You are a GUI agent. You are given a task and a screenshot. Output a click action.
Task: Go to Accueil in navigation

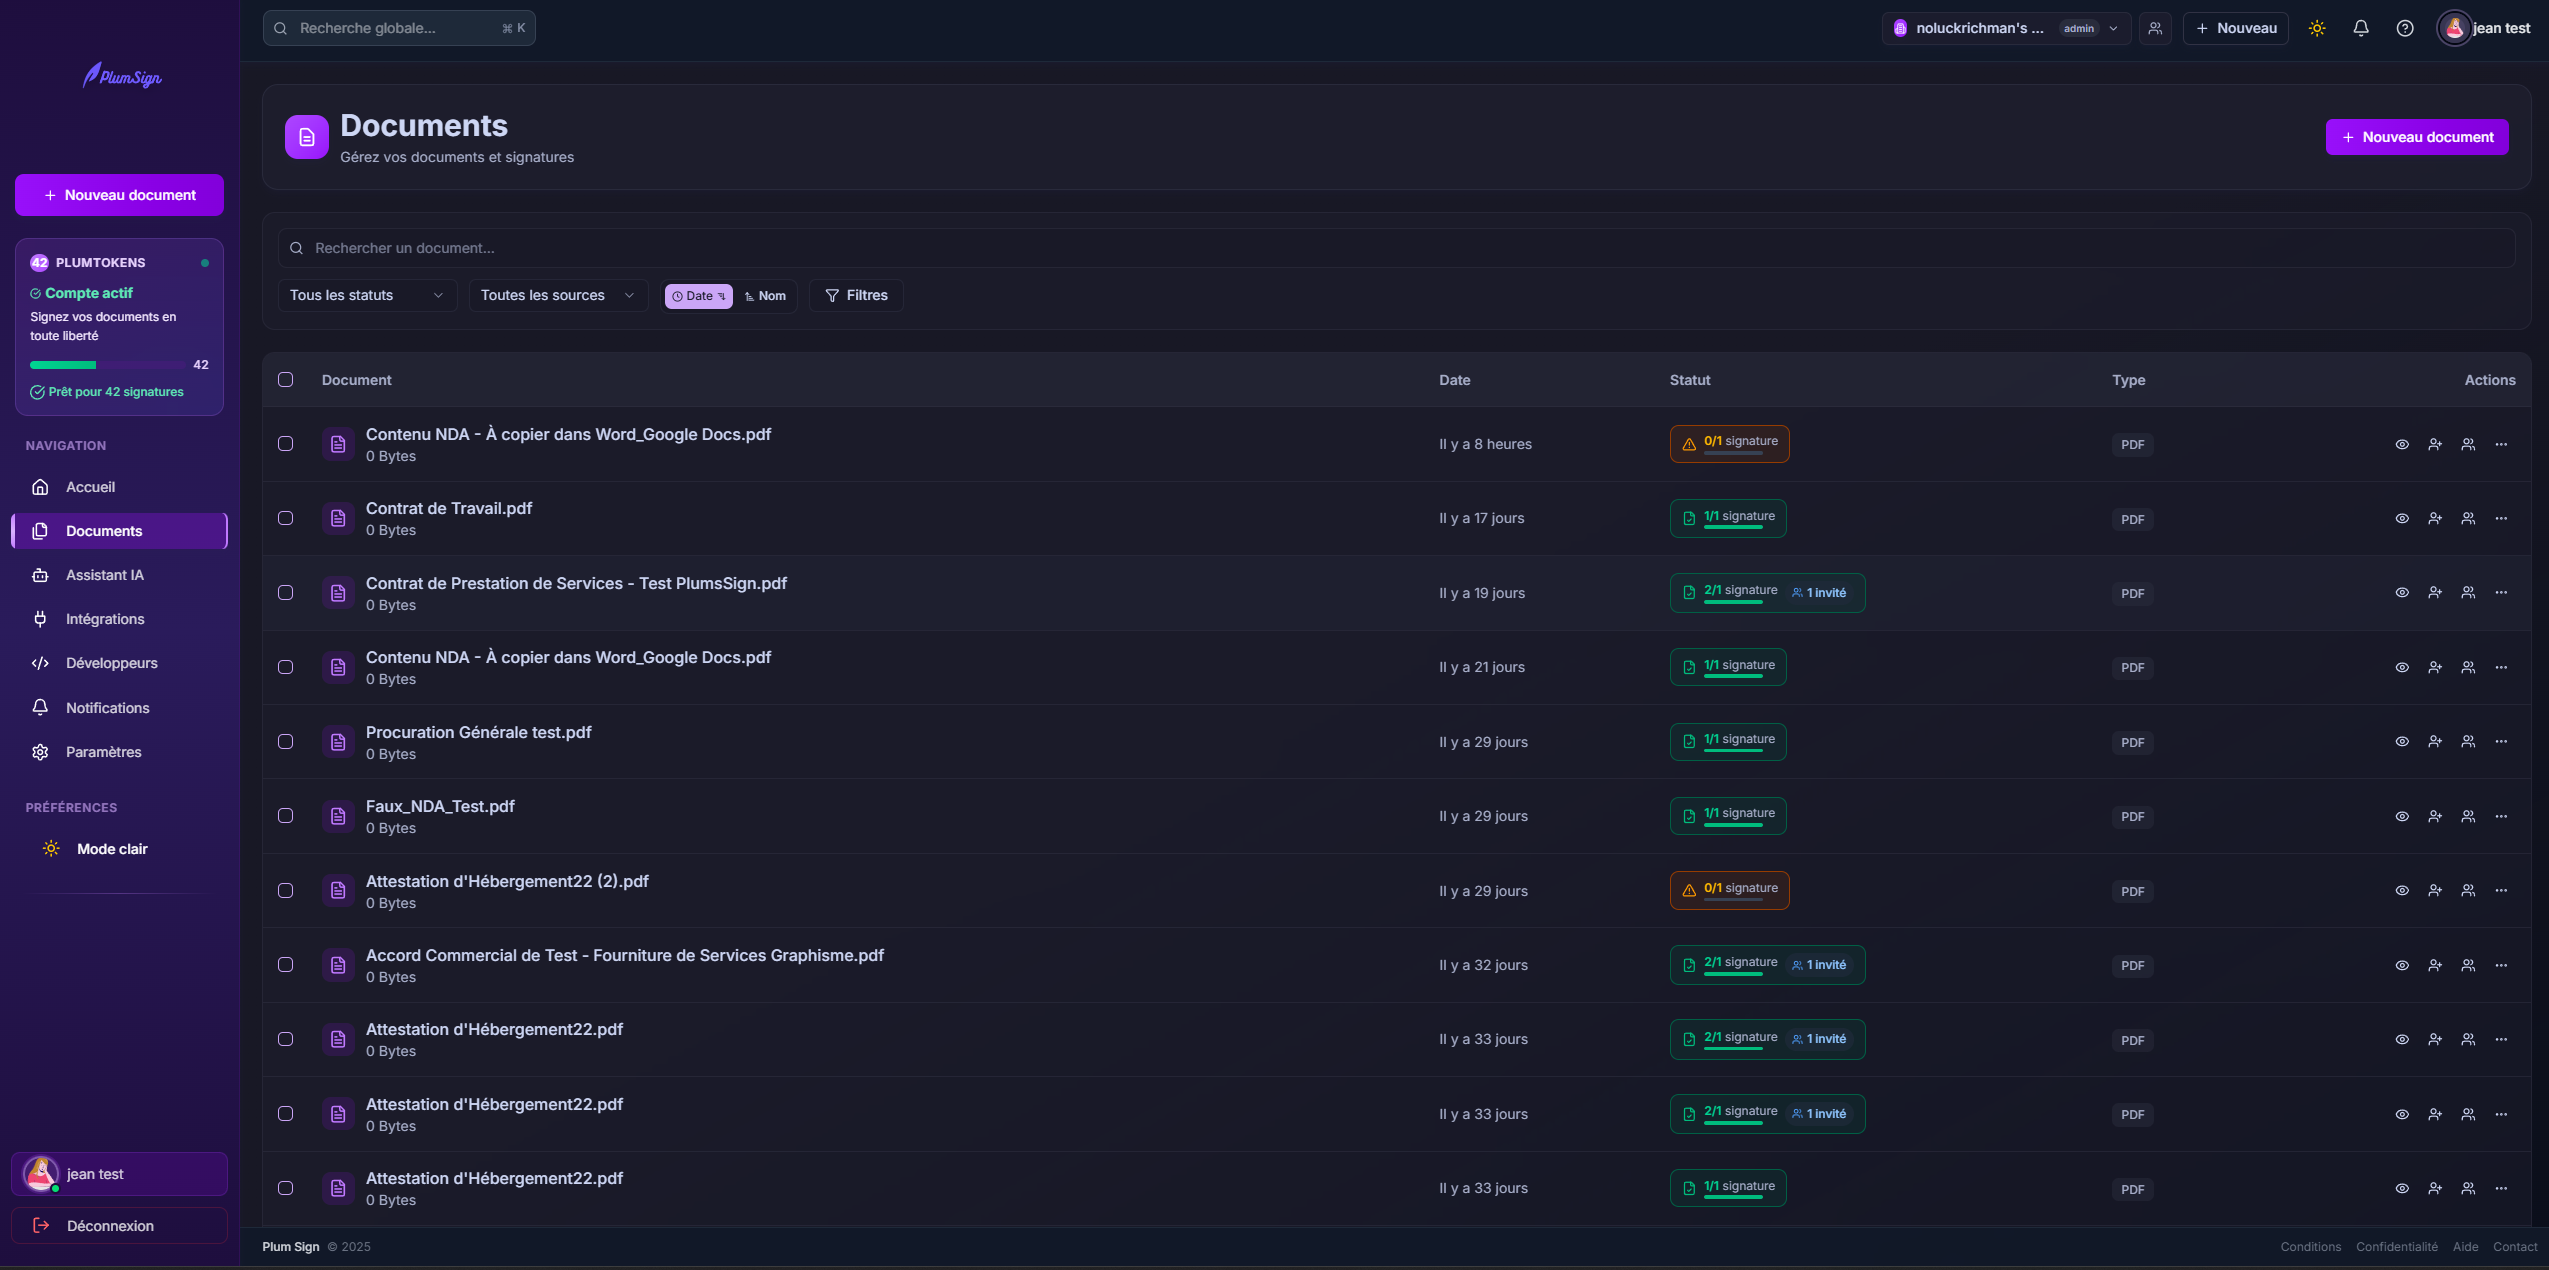coord(120,487)
